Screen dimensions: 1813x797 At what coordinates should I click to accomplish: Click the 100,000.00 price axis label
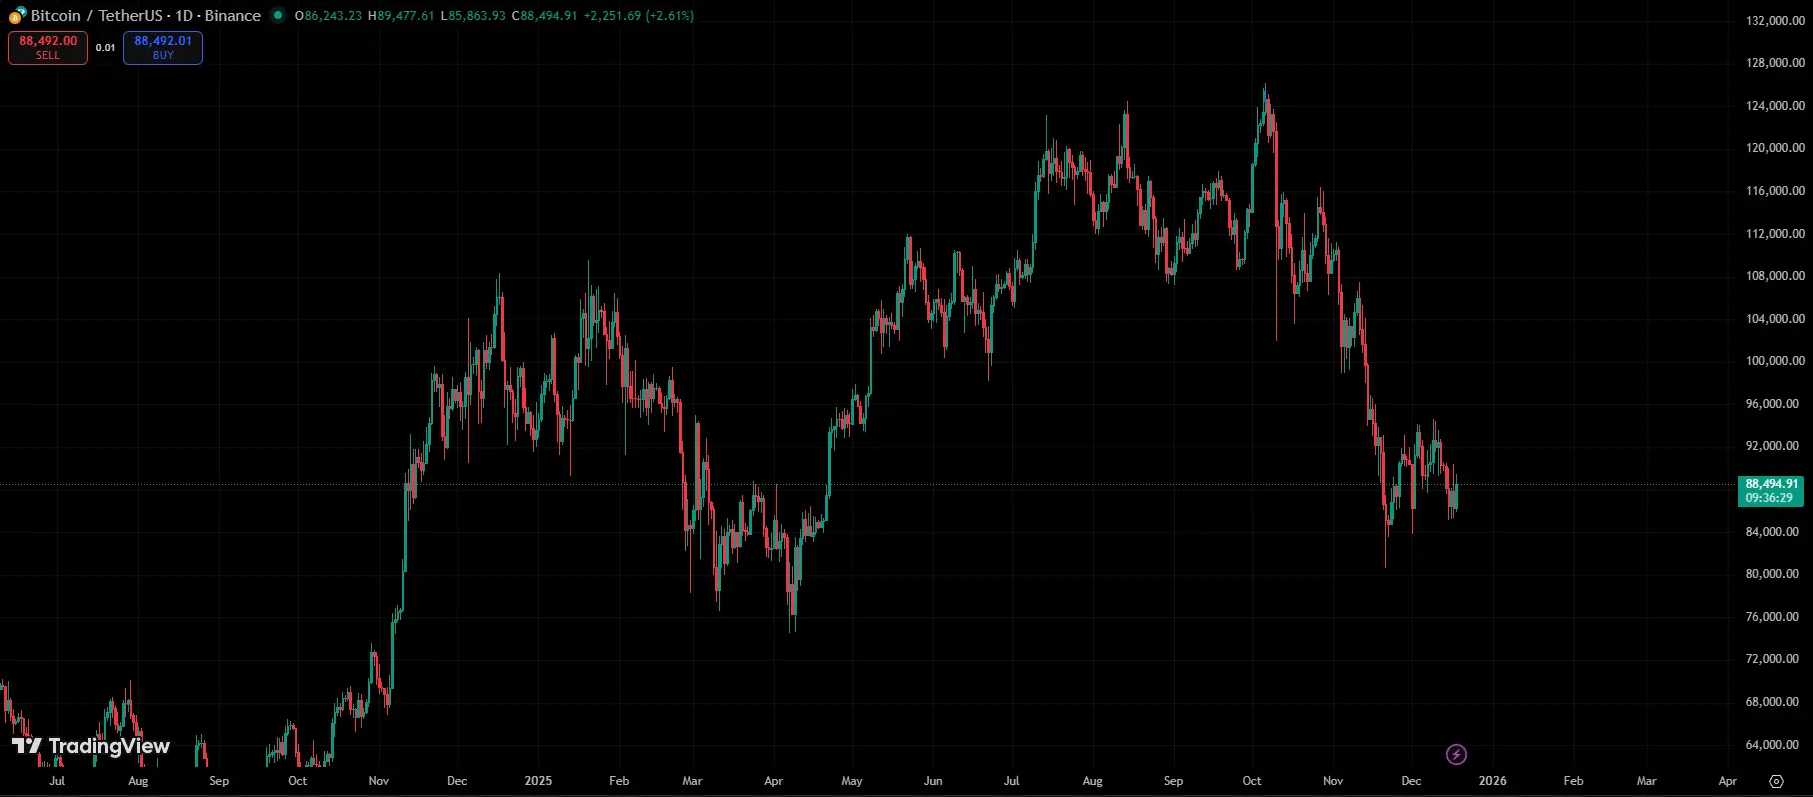click(1775, 361)
